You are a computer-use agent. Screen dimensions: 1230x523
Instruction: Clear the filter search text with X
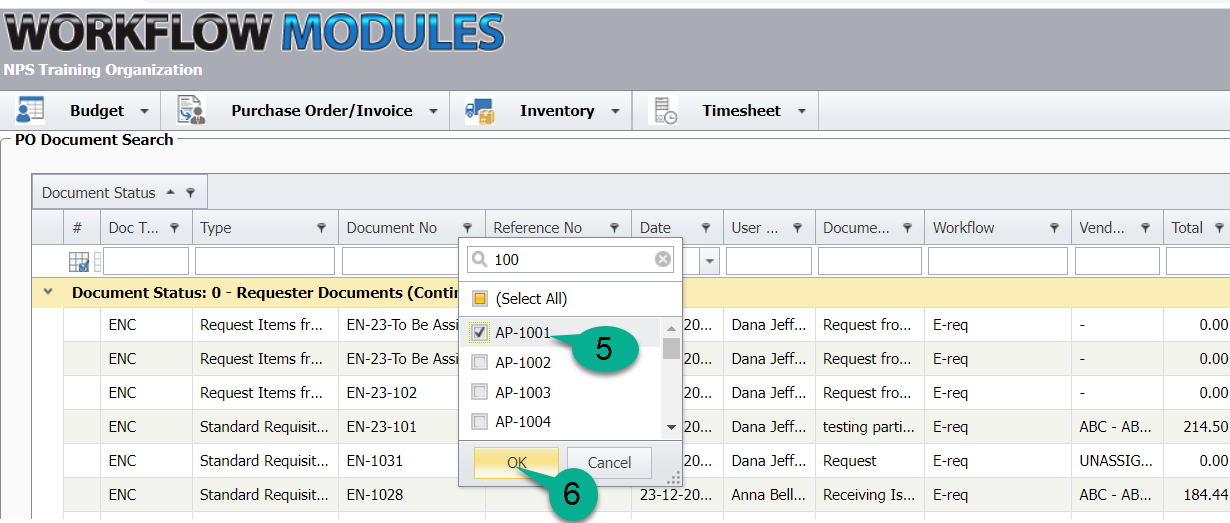point(663,260)
